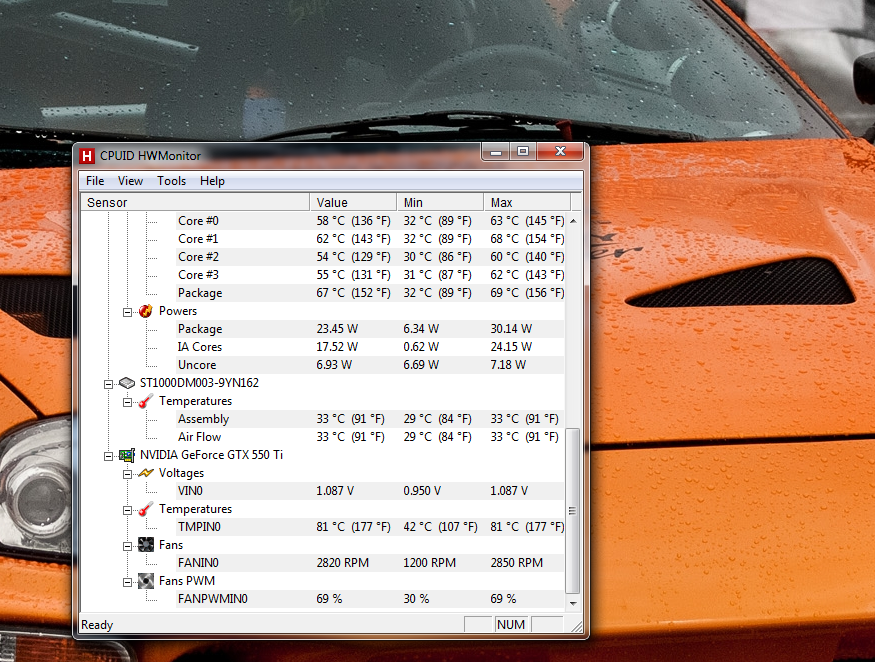Click the Fans PWM fan icon
This screenshot has width=875, height=662.
(x=146, y=581)
